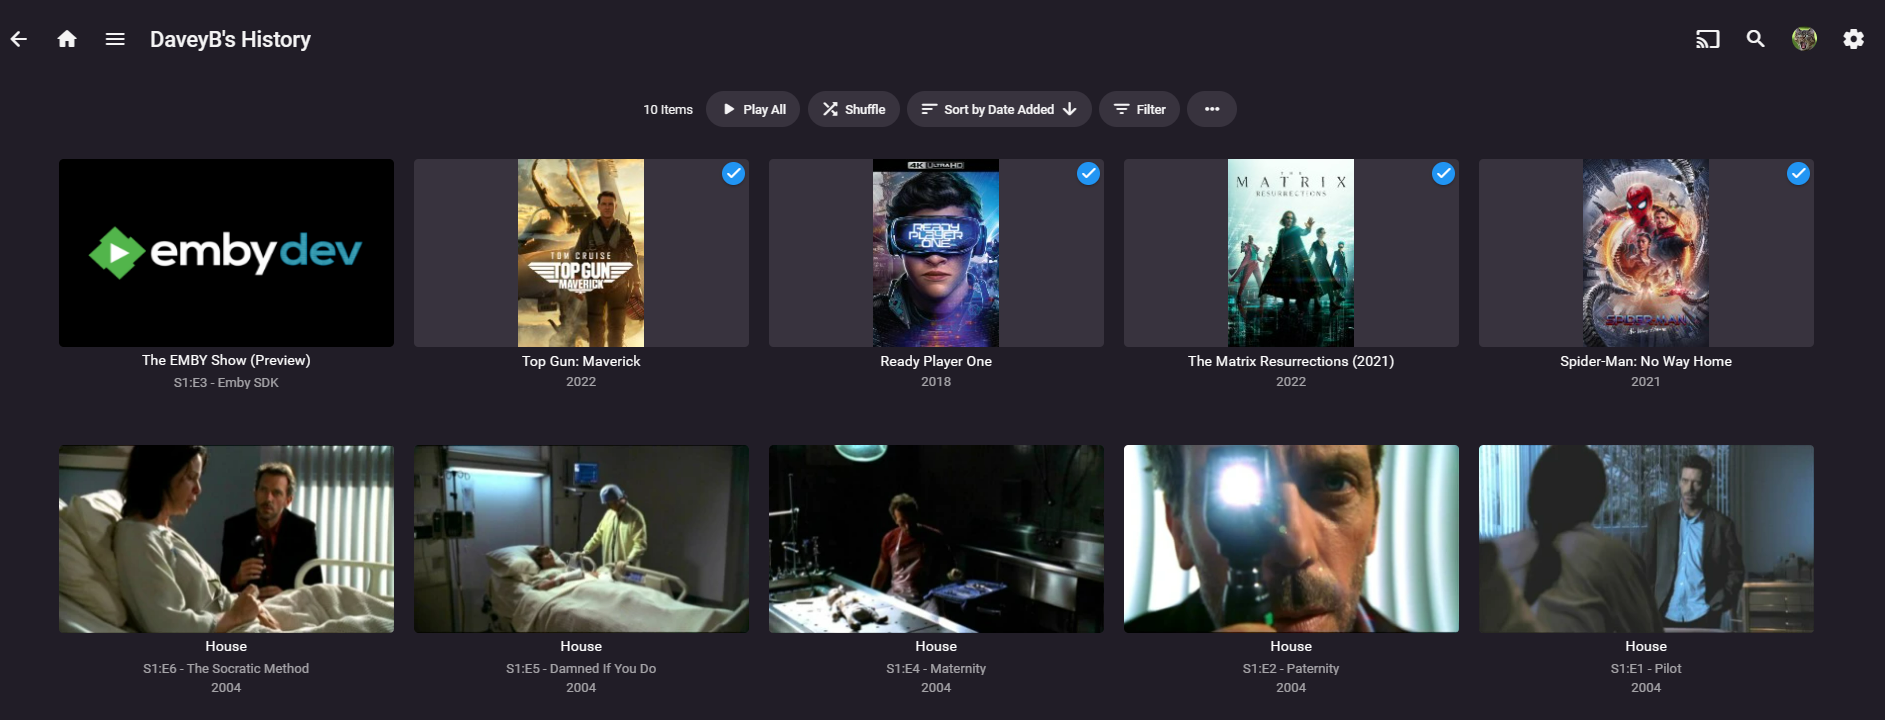This screenshot has height=720, width=1885.
Task: Open the House S1:E2 episode thumbnail
Action: point(1291,539)
